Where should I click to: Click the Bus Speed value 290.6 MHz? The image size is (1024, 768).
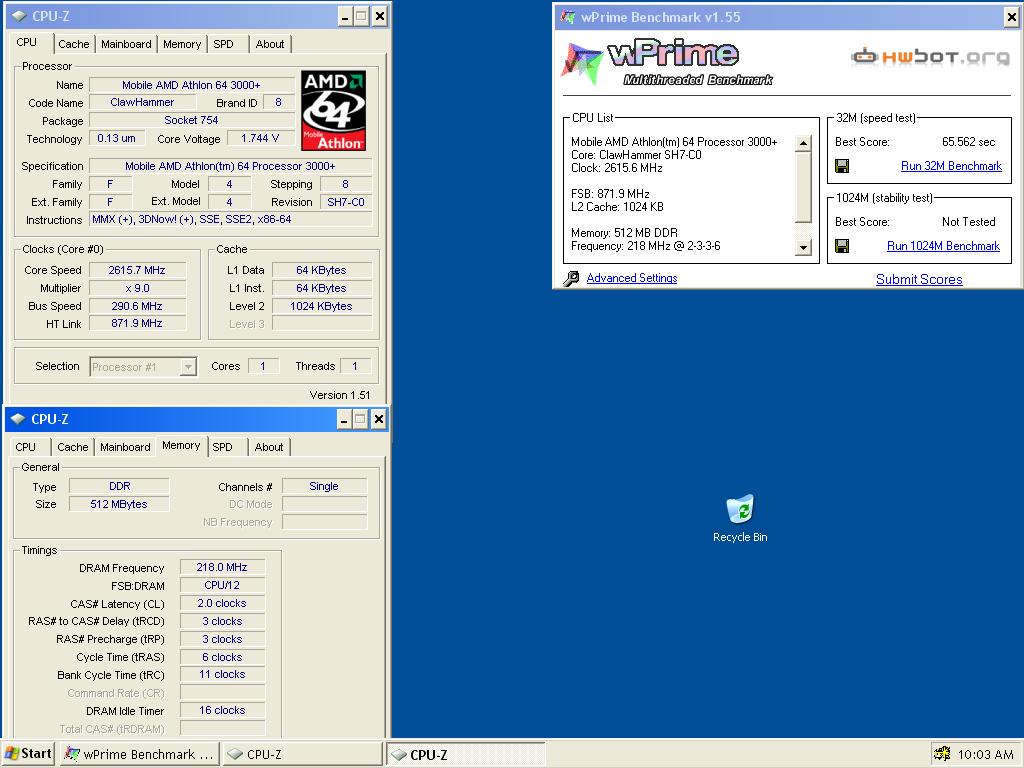[137, 306]
